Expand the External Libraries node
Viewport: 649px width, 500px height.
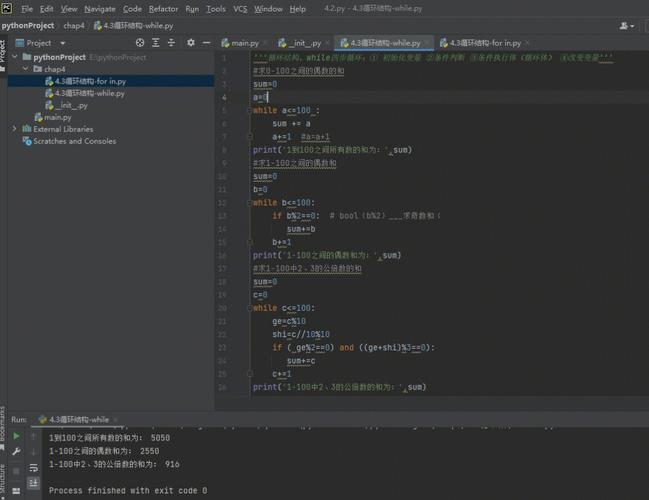13,129
